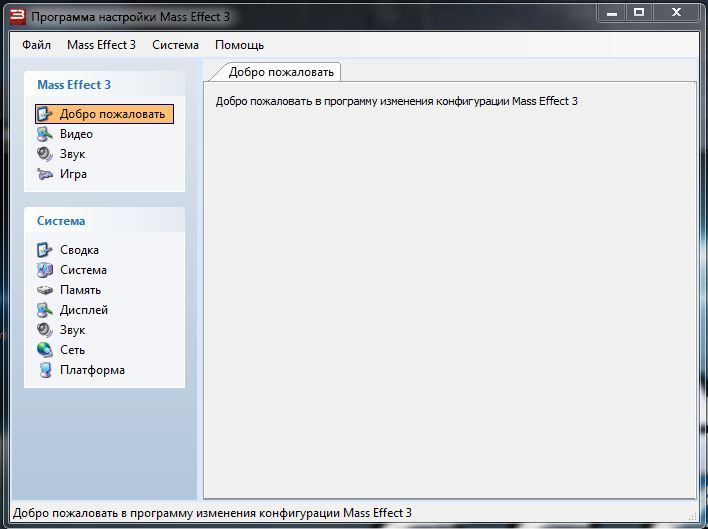Click the memory drive icon next to Память
This screenshot has width=708, height=529.
pyautogui.click(x=45, y=290)
